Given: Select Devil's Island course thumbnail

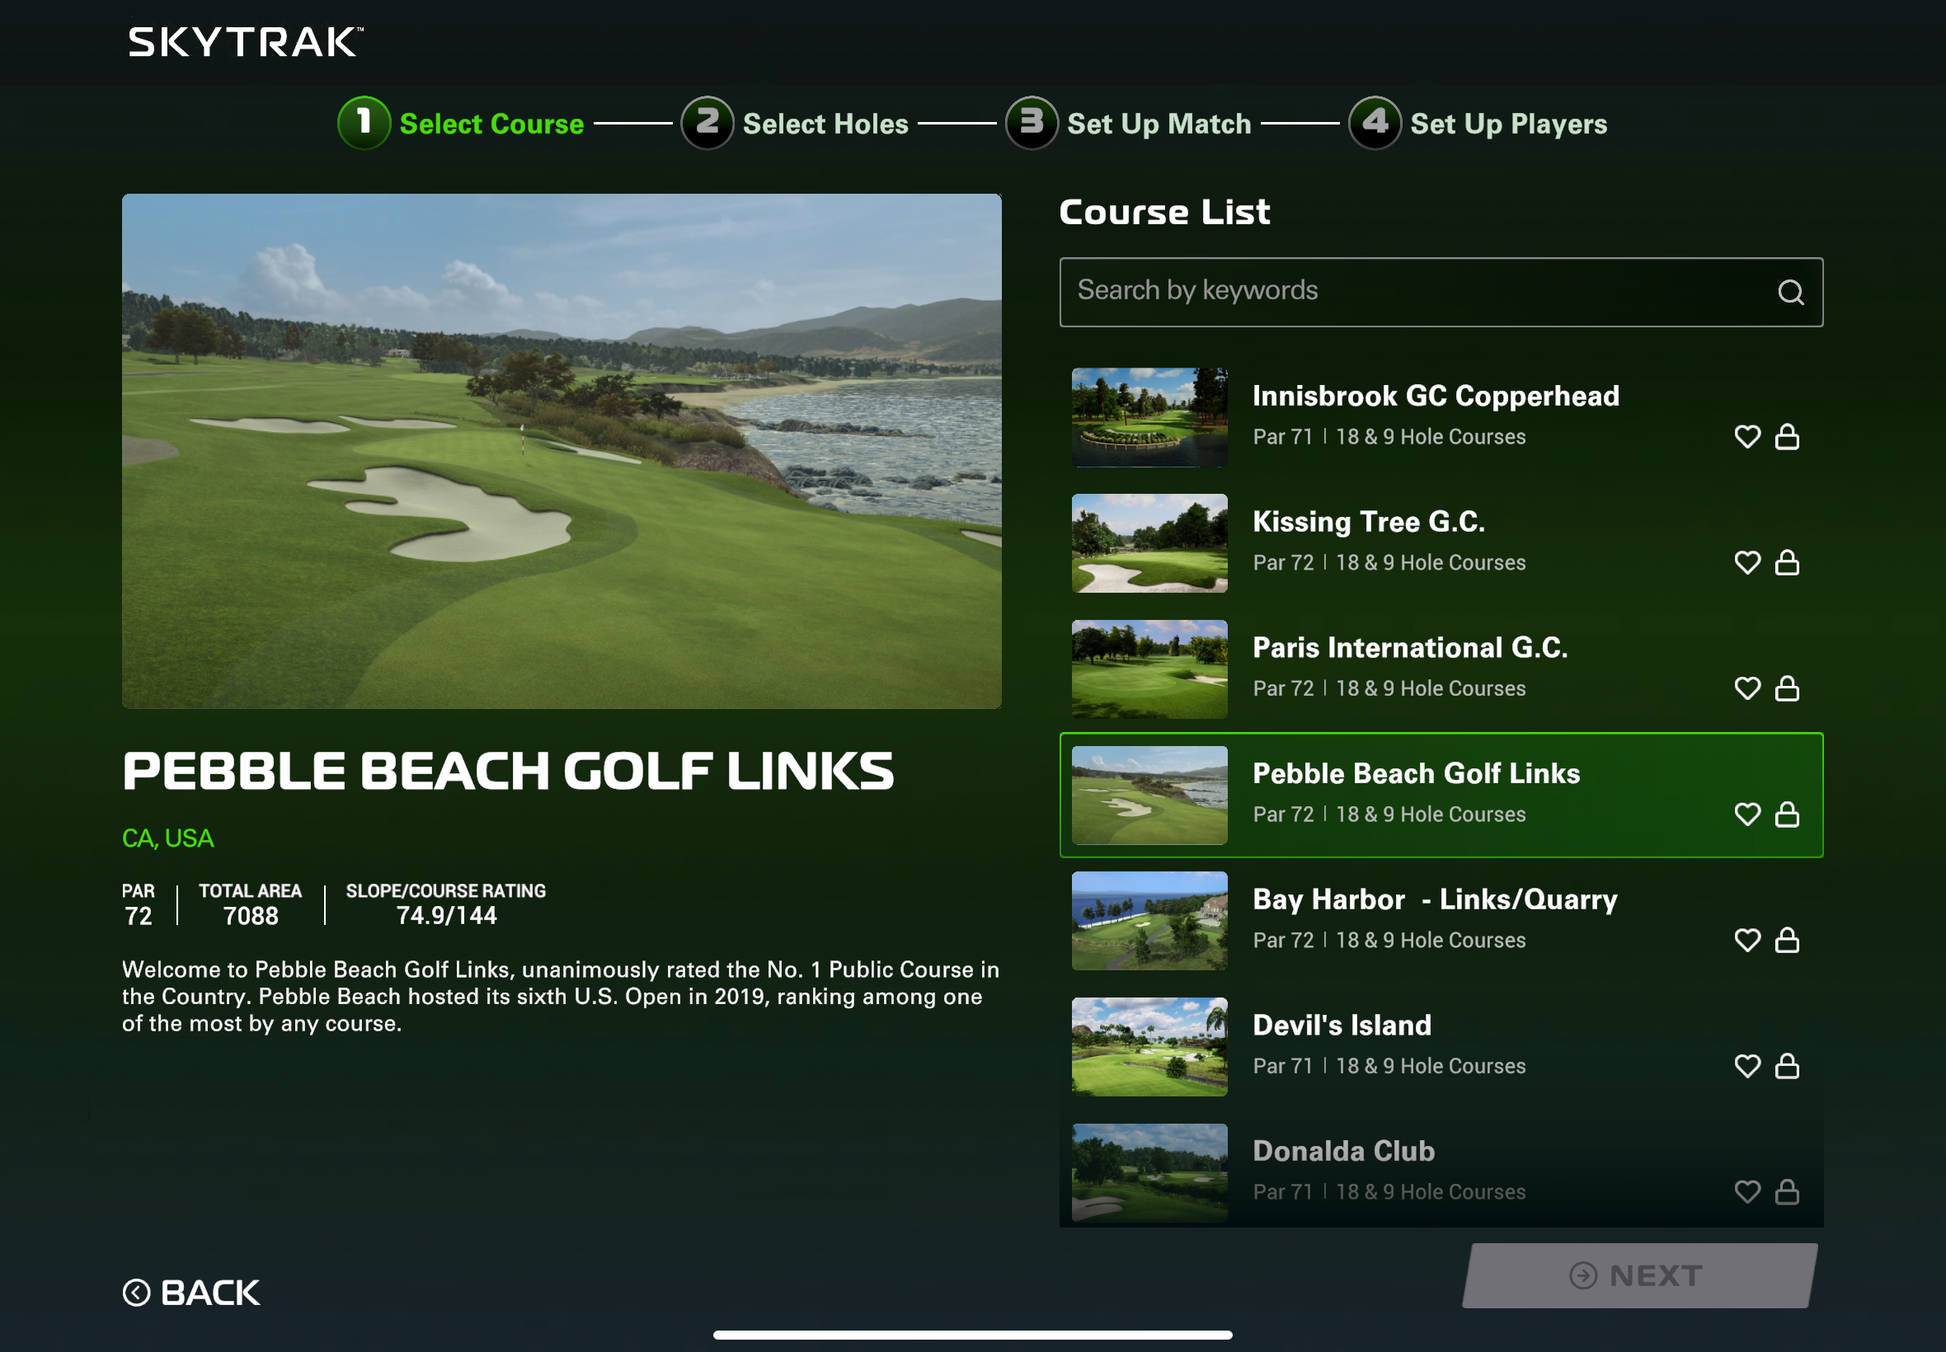Looking at the screenshot, I should tap(1149, 1046).
